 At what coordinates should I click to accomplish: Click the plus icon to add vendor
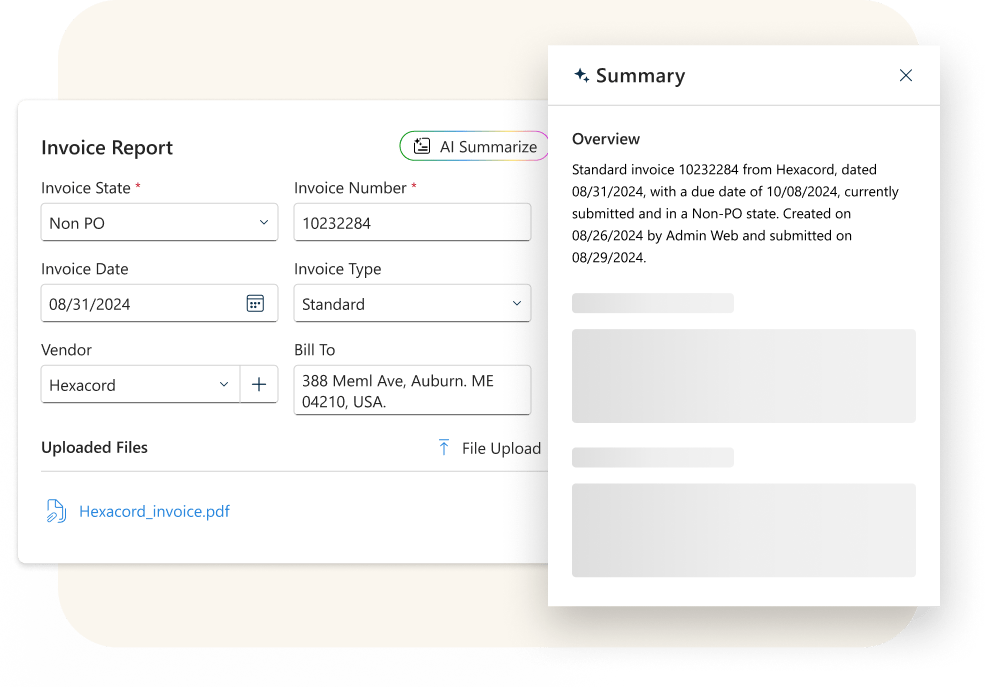click(259, 385)
